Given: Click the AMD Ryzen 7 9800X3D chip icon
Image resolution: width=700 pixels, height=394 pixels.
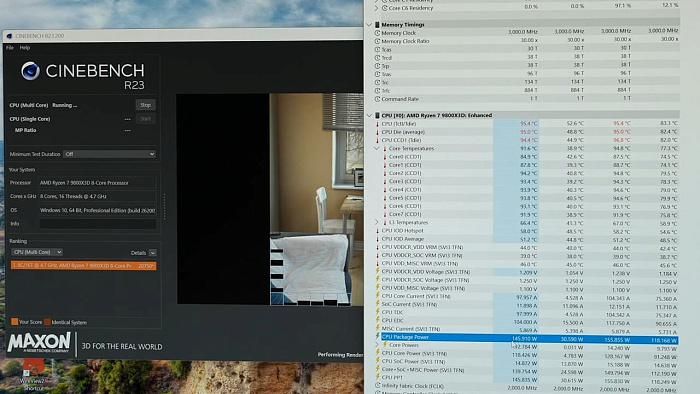Looking at the screenshot, I should (377, 115).
